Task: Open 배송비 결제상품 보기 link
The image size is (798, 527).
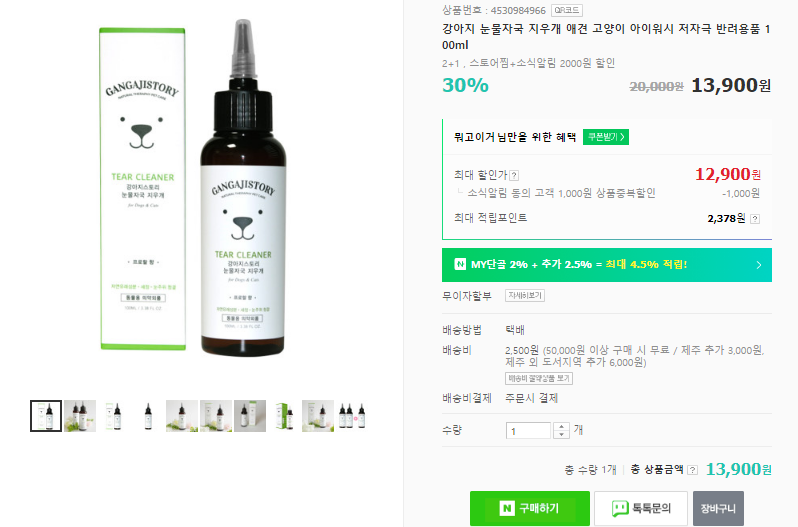Action: [539, 378]
